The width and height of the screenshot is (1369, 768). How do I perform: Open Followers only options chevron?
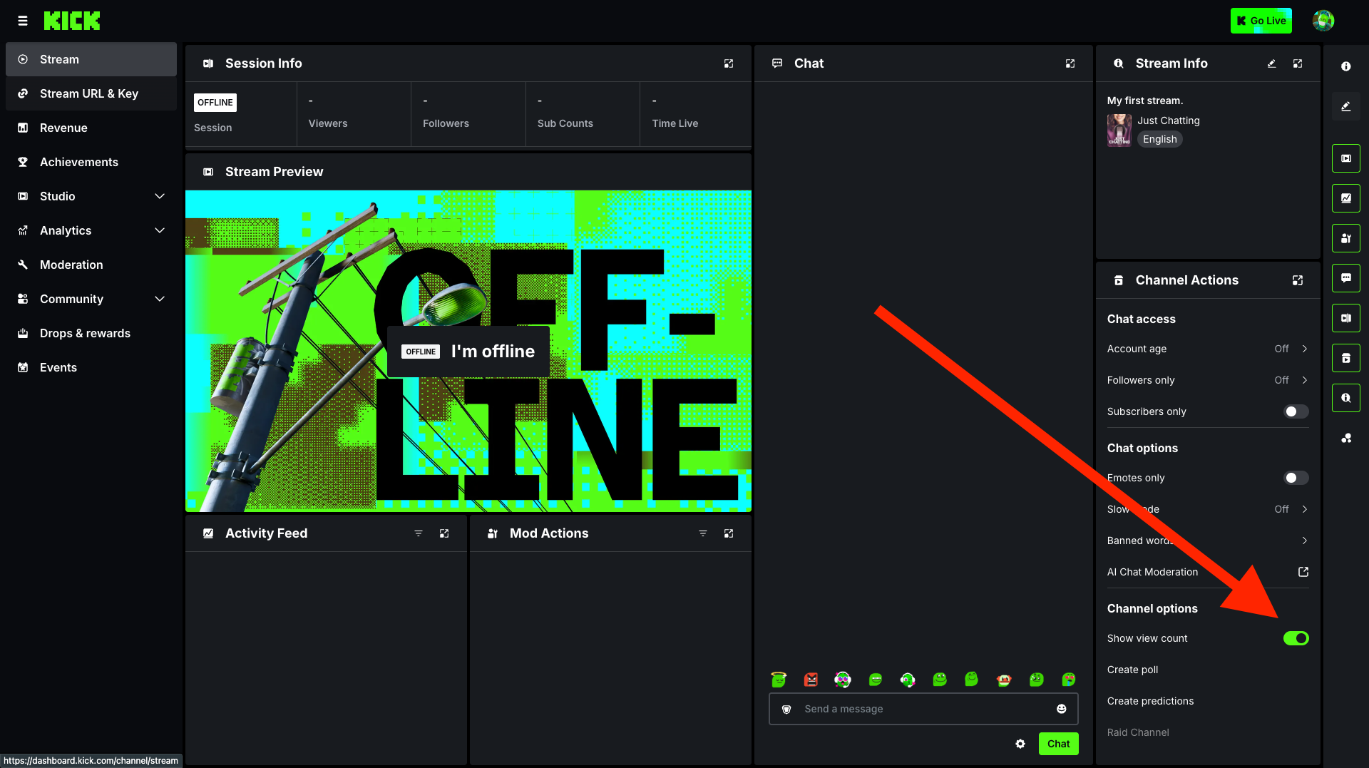pos(1304,380)
